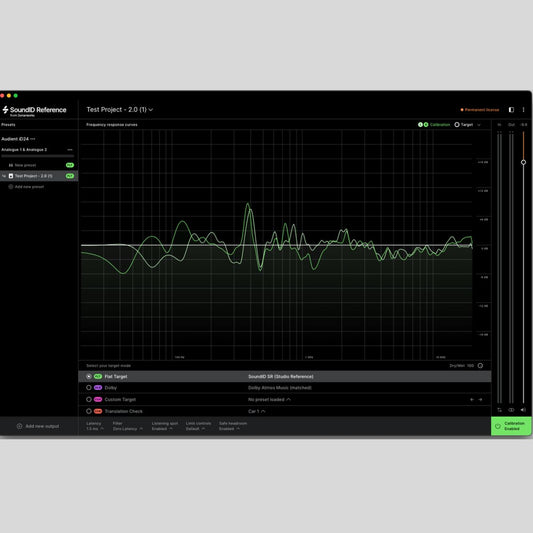Click previous custom target preset arrow
Image resolution: width=533 pixels, height=533 pixels.
pyautogui.click(x=472, y=399)
